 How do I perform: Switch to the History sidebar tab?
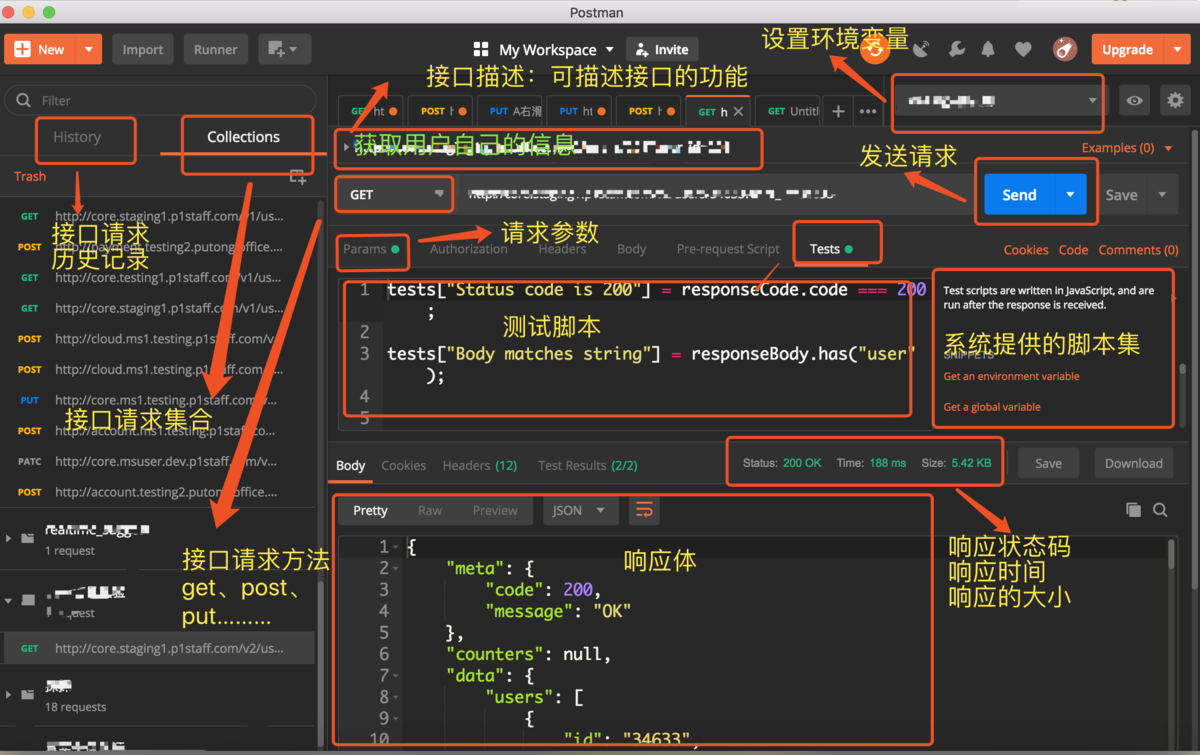click(x=77, y=137)
